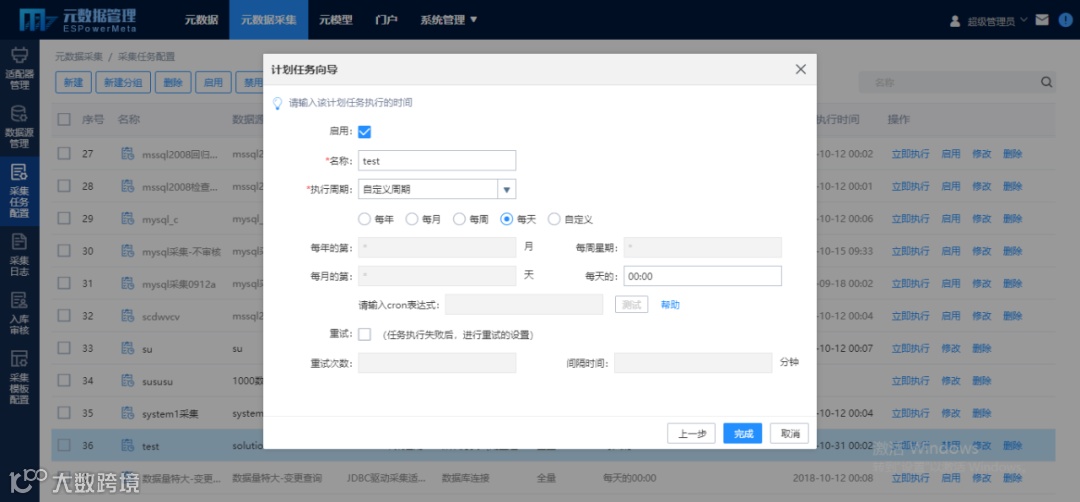Click 修改 for row 33 su
Viewport: 1080px width, 502px height.
[x=951, y=348]
